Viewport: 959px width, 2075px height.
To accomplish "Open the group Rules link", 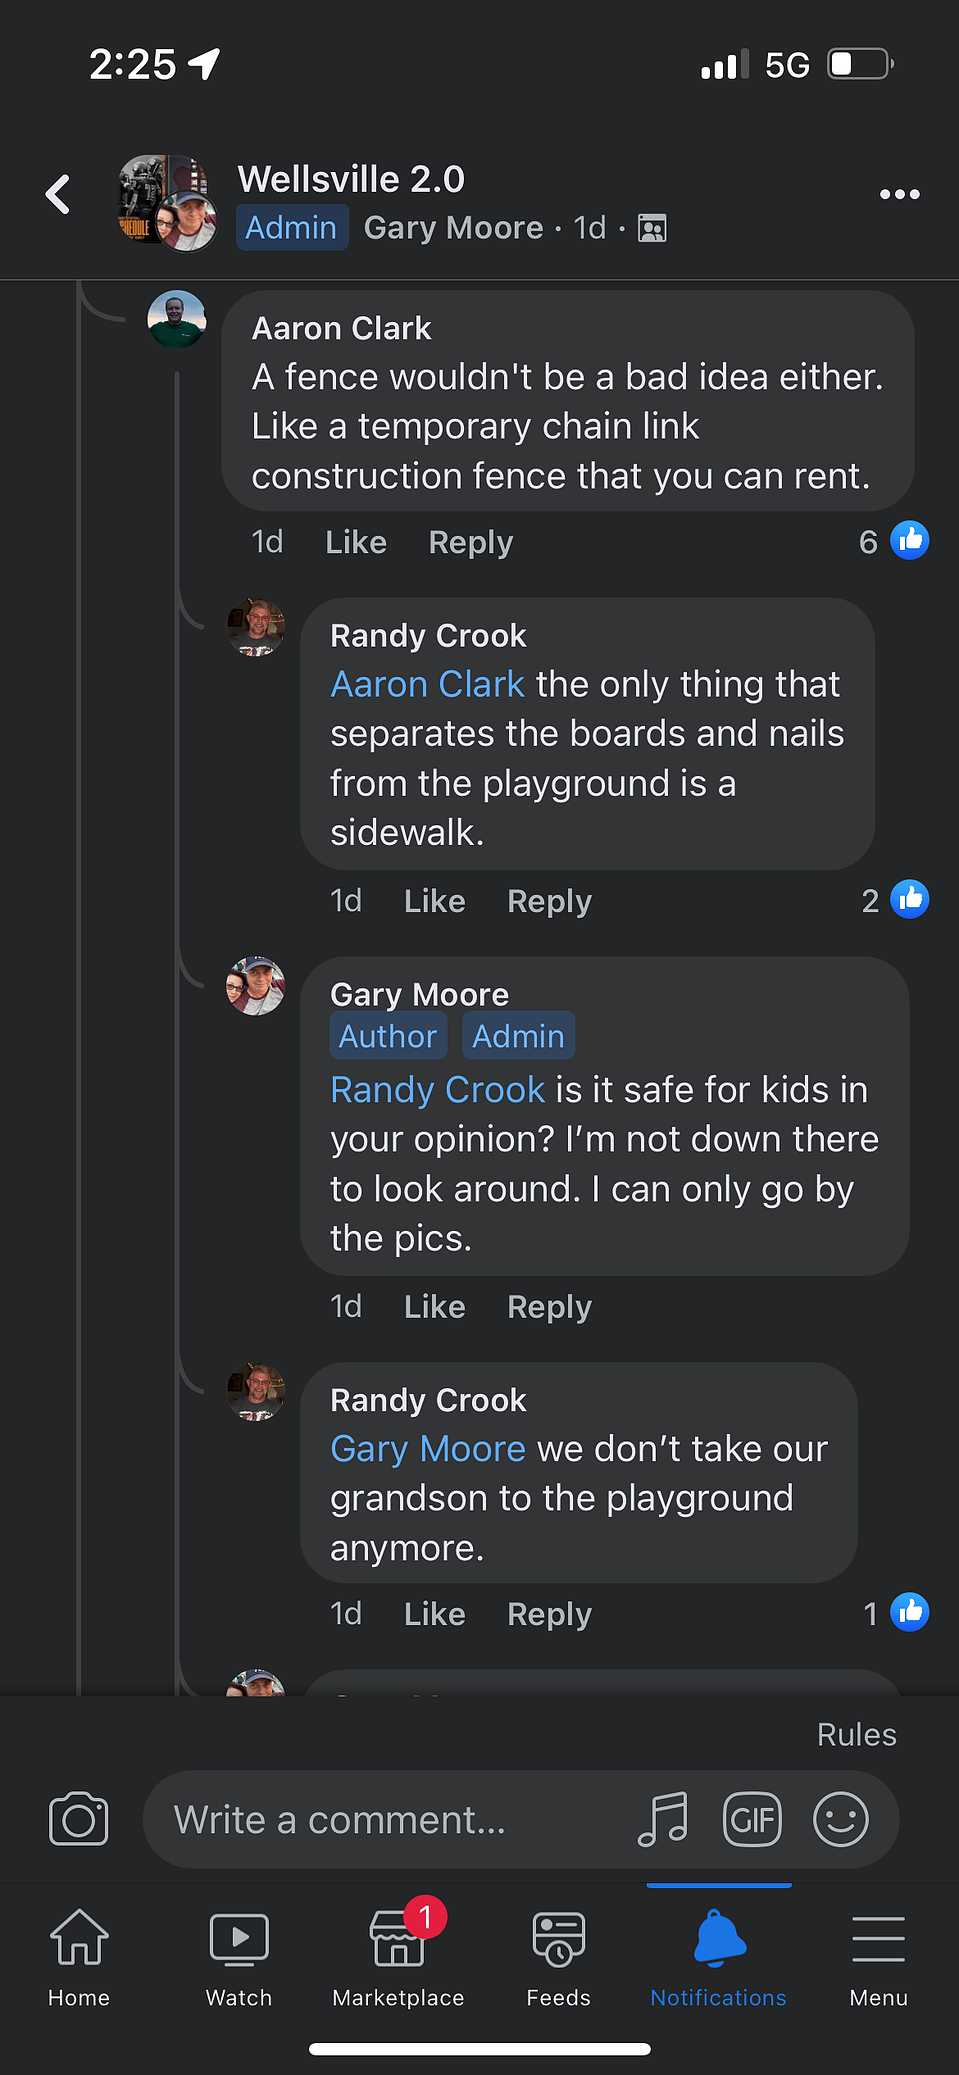I will [857, 1734].
